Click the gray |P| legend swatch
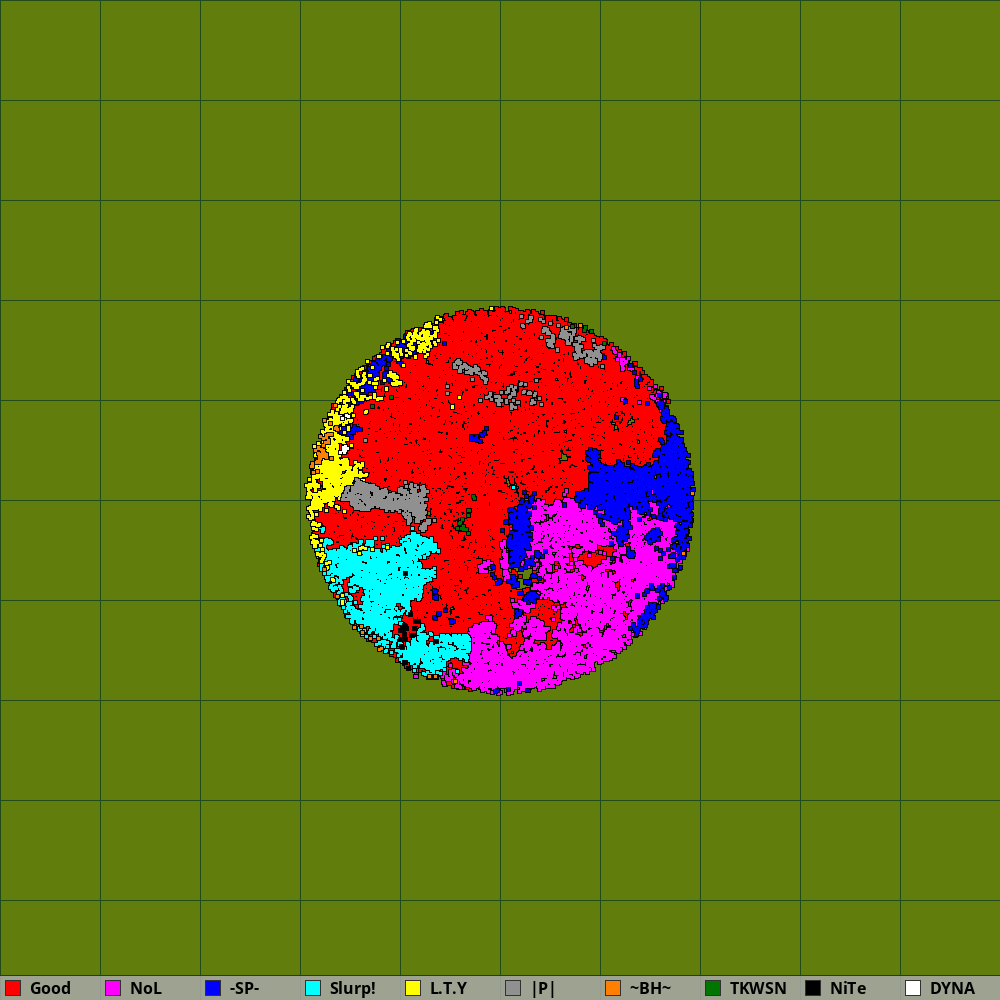The height and width of the screenshot is (1000, 1000). click(x=513, y=988)
